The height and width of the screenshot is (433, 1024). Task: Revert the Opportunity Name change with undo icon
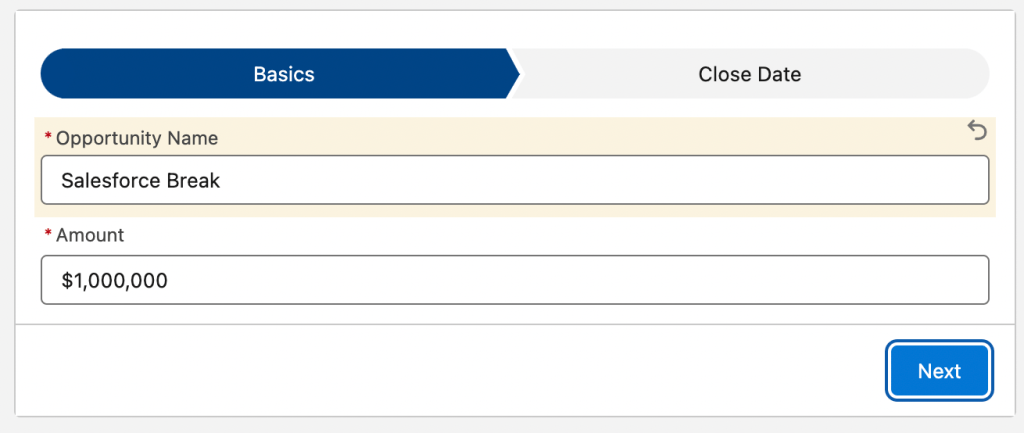pos(977,131)
